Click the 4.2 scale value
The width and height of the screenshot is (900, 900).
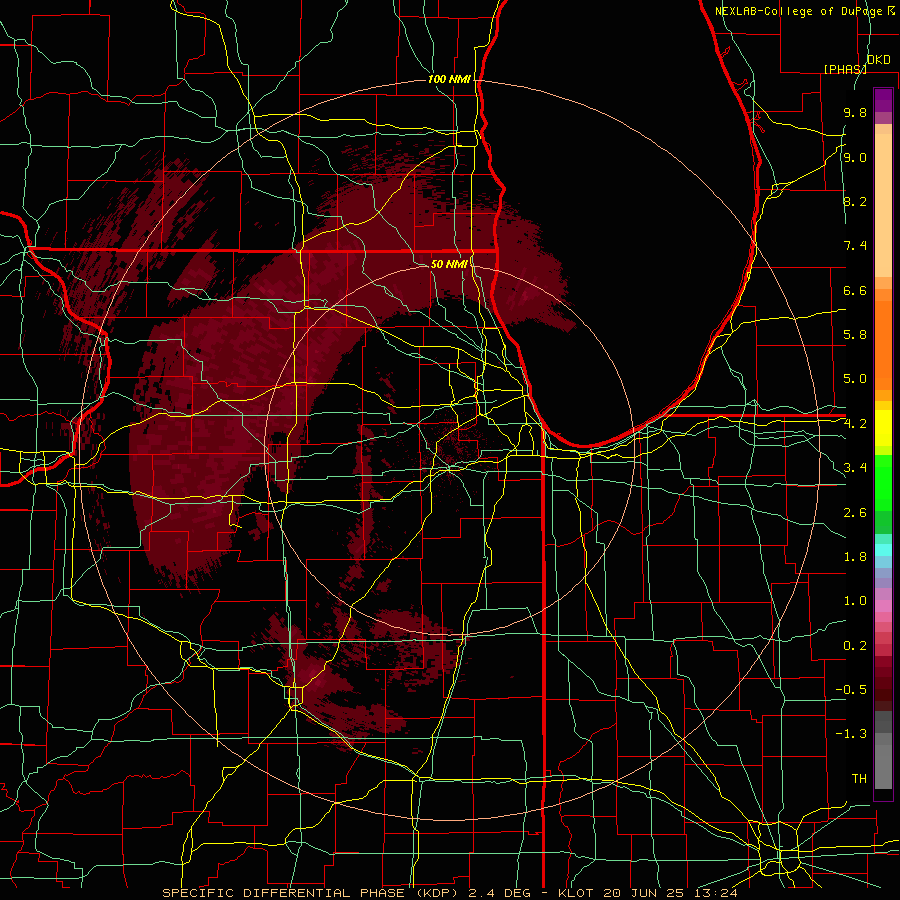[x=855, y=424]
